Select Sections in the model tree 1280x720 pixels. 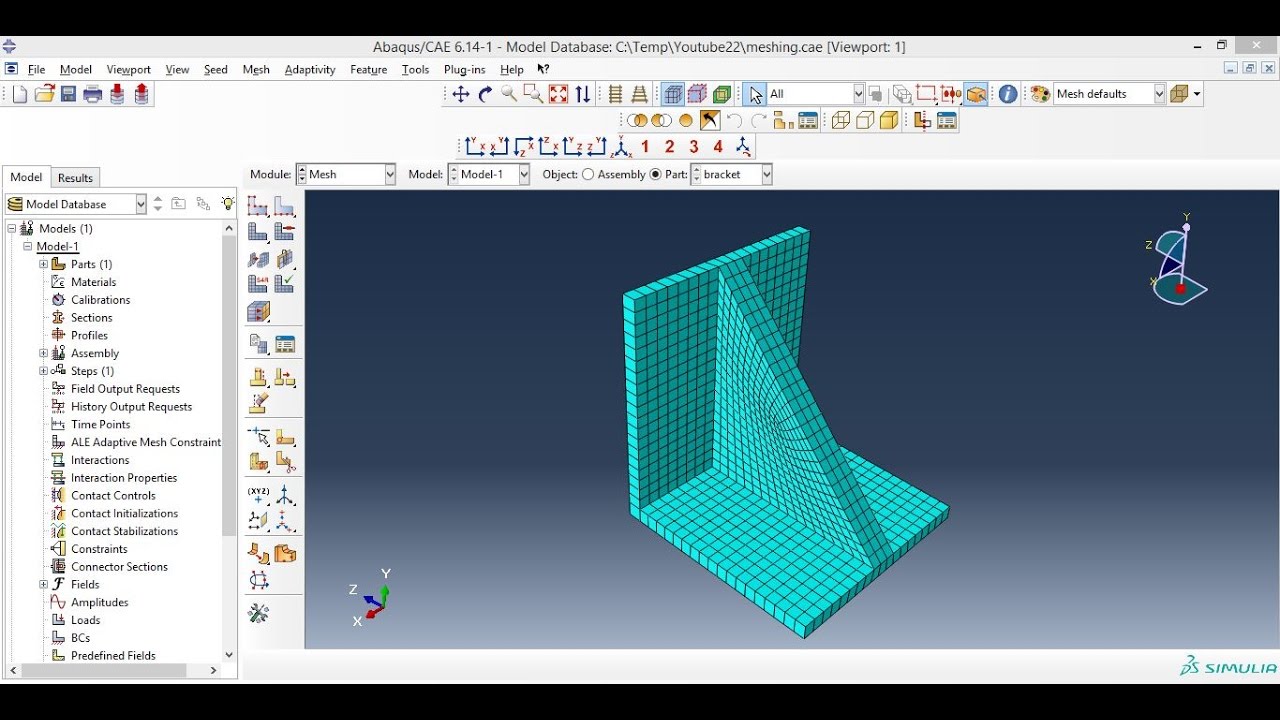(x=92, y=317)
